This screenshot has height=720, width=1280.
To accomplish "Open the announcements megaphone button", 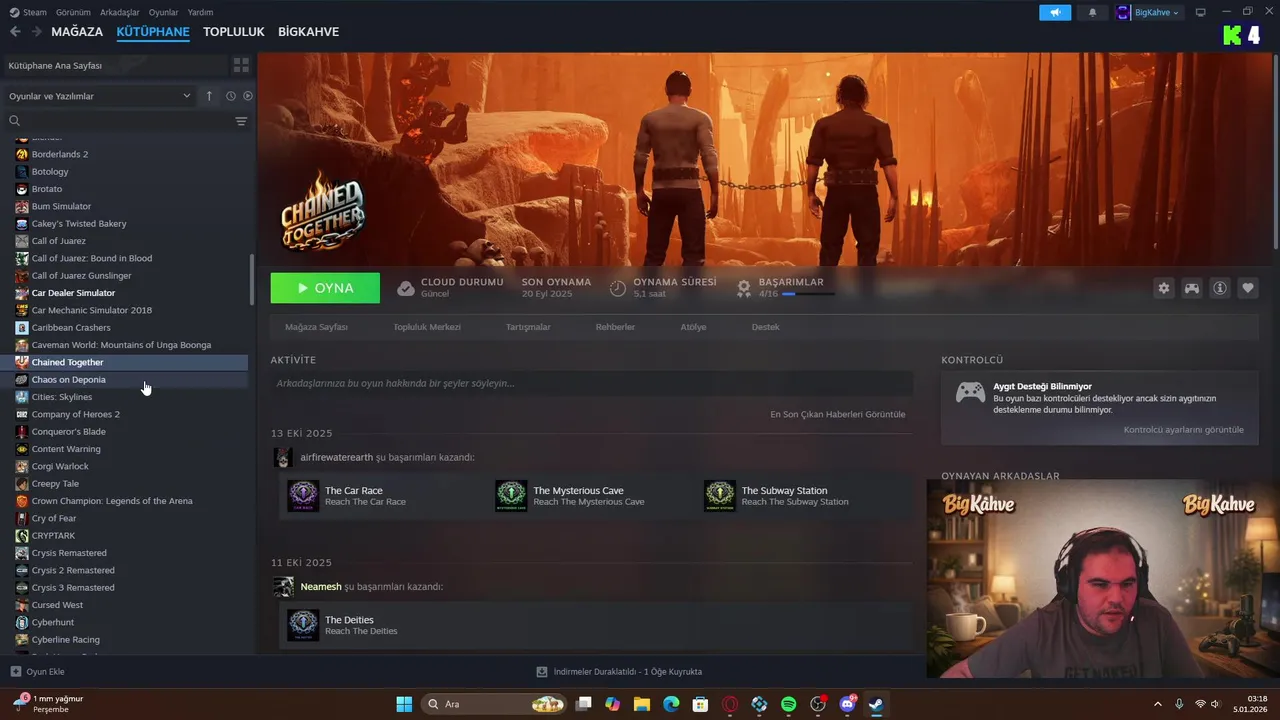I will pyautogui.click(x=1055, y=12).
